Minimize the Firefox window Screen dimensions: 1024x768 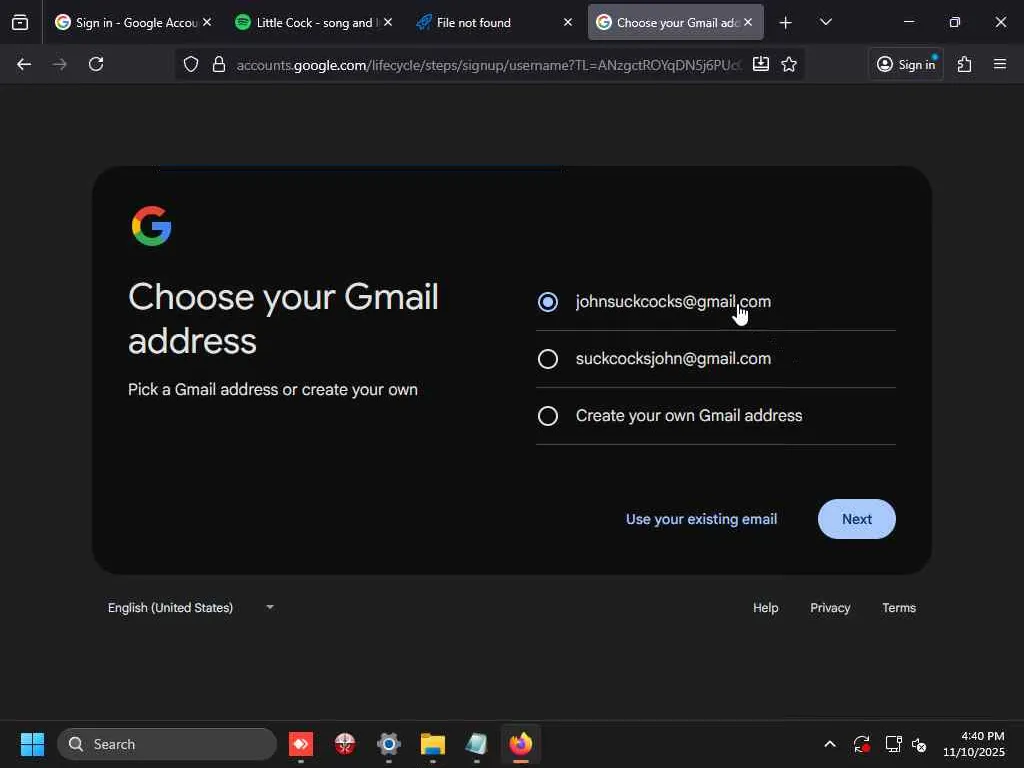[x=908, y=22]
